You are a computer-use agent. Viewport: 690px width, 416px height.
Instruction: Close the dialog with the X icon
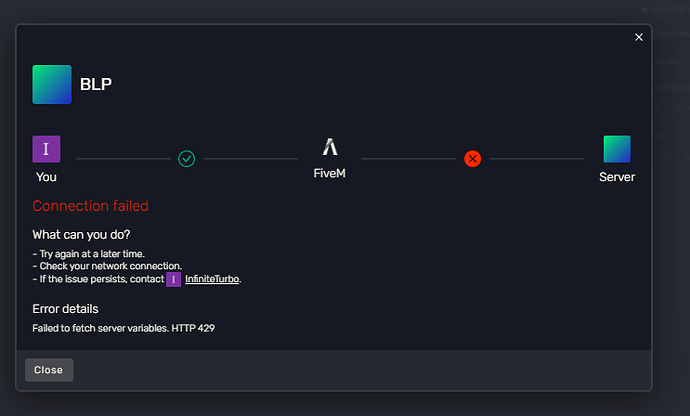point(639,37)
